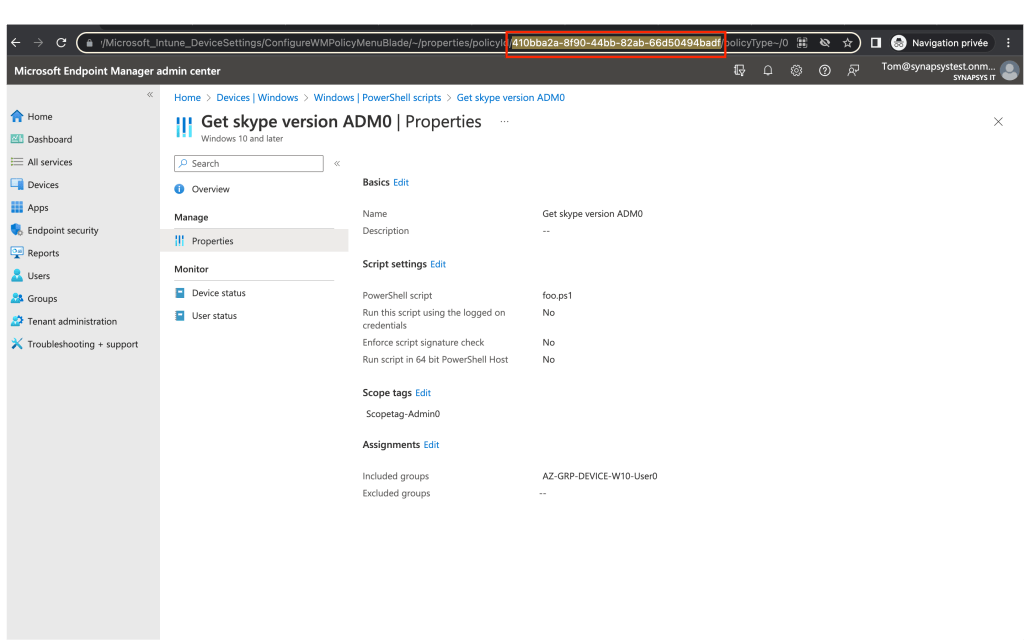Open Device status under Monitor
The width and height of the screenshot is (1024, 640).
click(218, 293)
